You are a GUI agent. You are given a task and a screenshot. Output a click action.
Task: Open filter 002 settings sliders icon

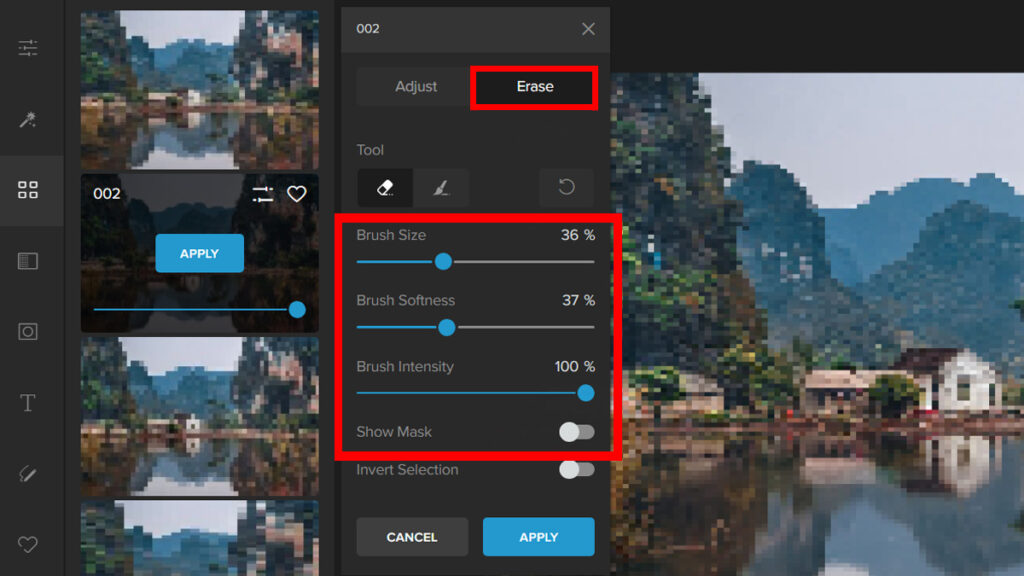(263, 194)
